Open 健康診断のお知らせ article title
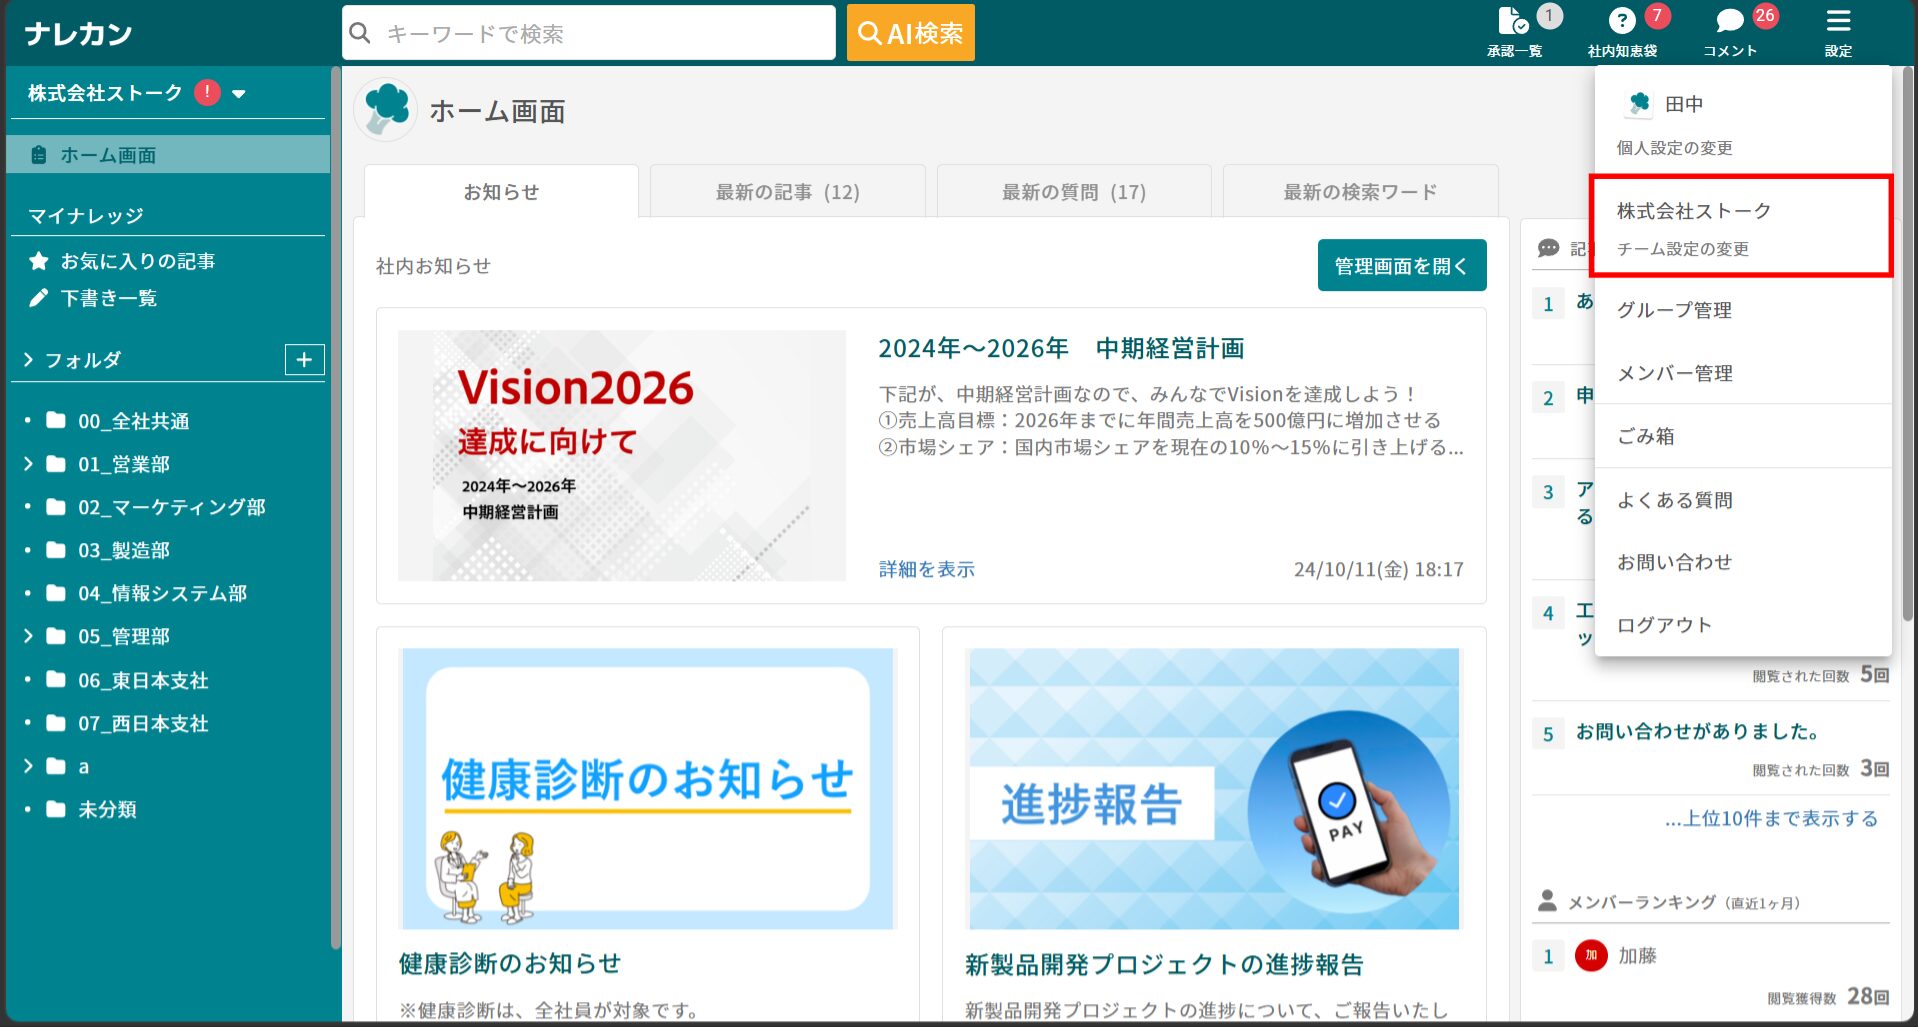Viewport: 1918px width, 1027px height. (509, 963)
